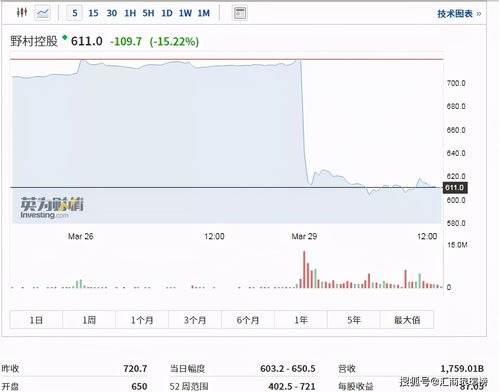Select the 30 minute interval
This screenshot has height=392, width=499.
coord(112,13)
